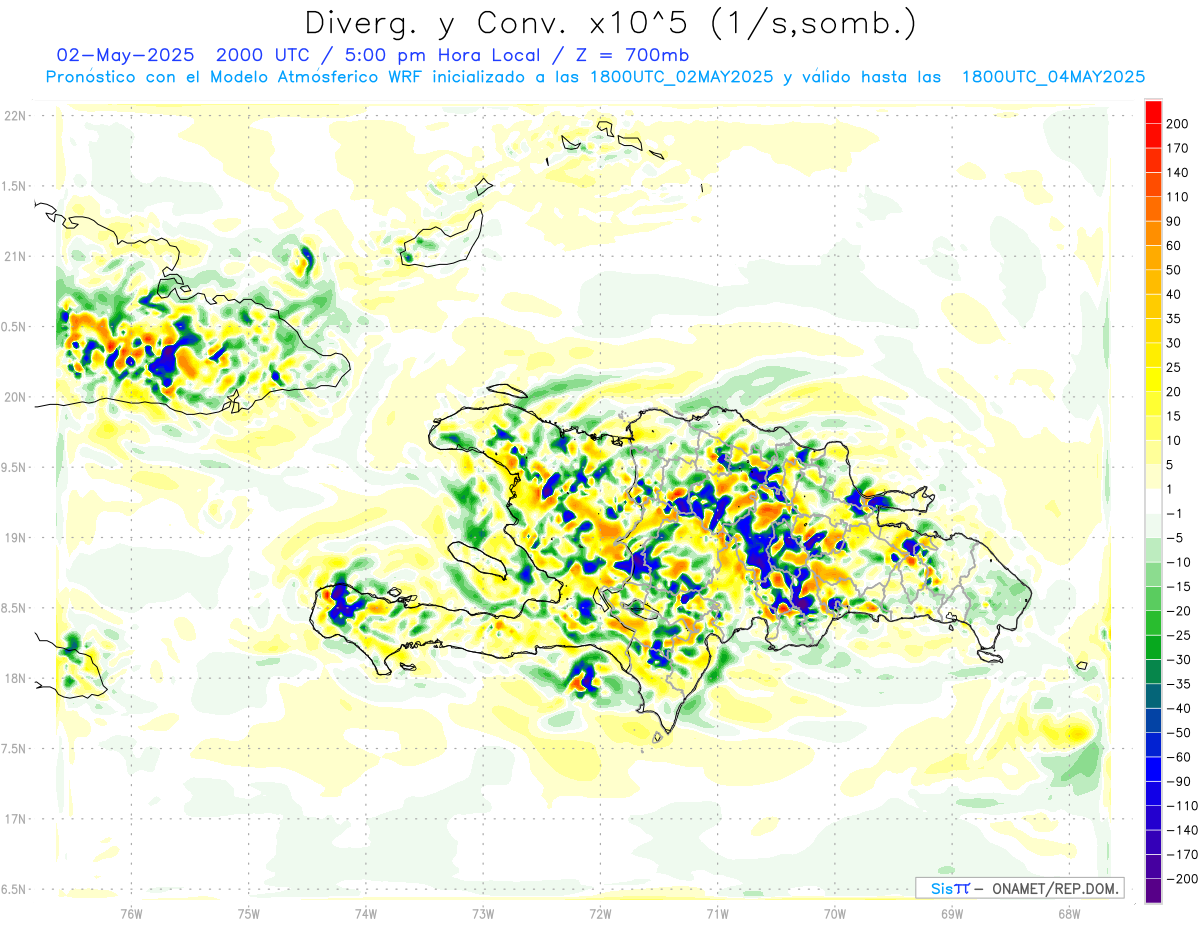
Task: Click the 71W longitude label
Action: [717, 913]
